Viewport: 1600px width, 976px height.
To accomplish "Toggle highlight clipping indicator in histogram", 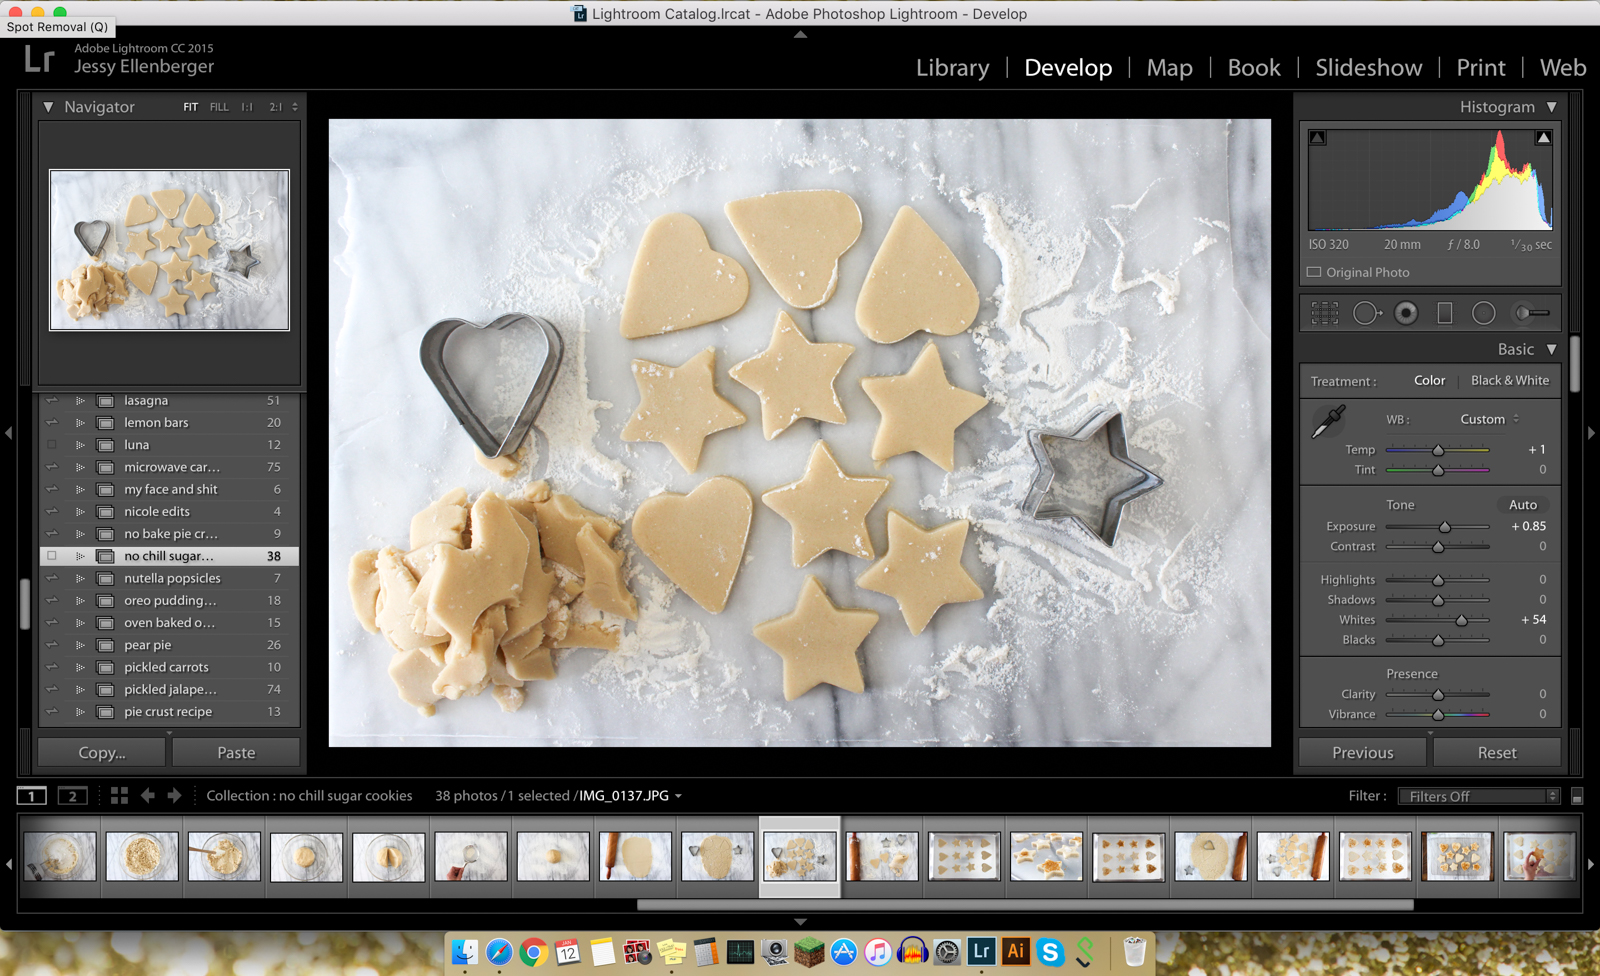I will [x=1544, y=138].
